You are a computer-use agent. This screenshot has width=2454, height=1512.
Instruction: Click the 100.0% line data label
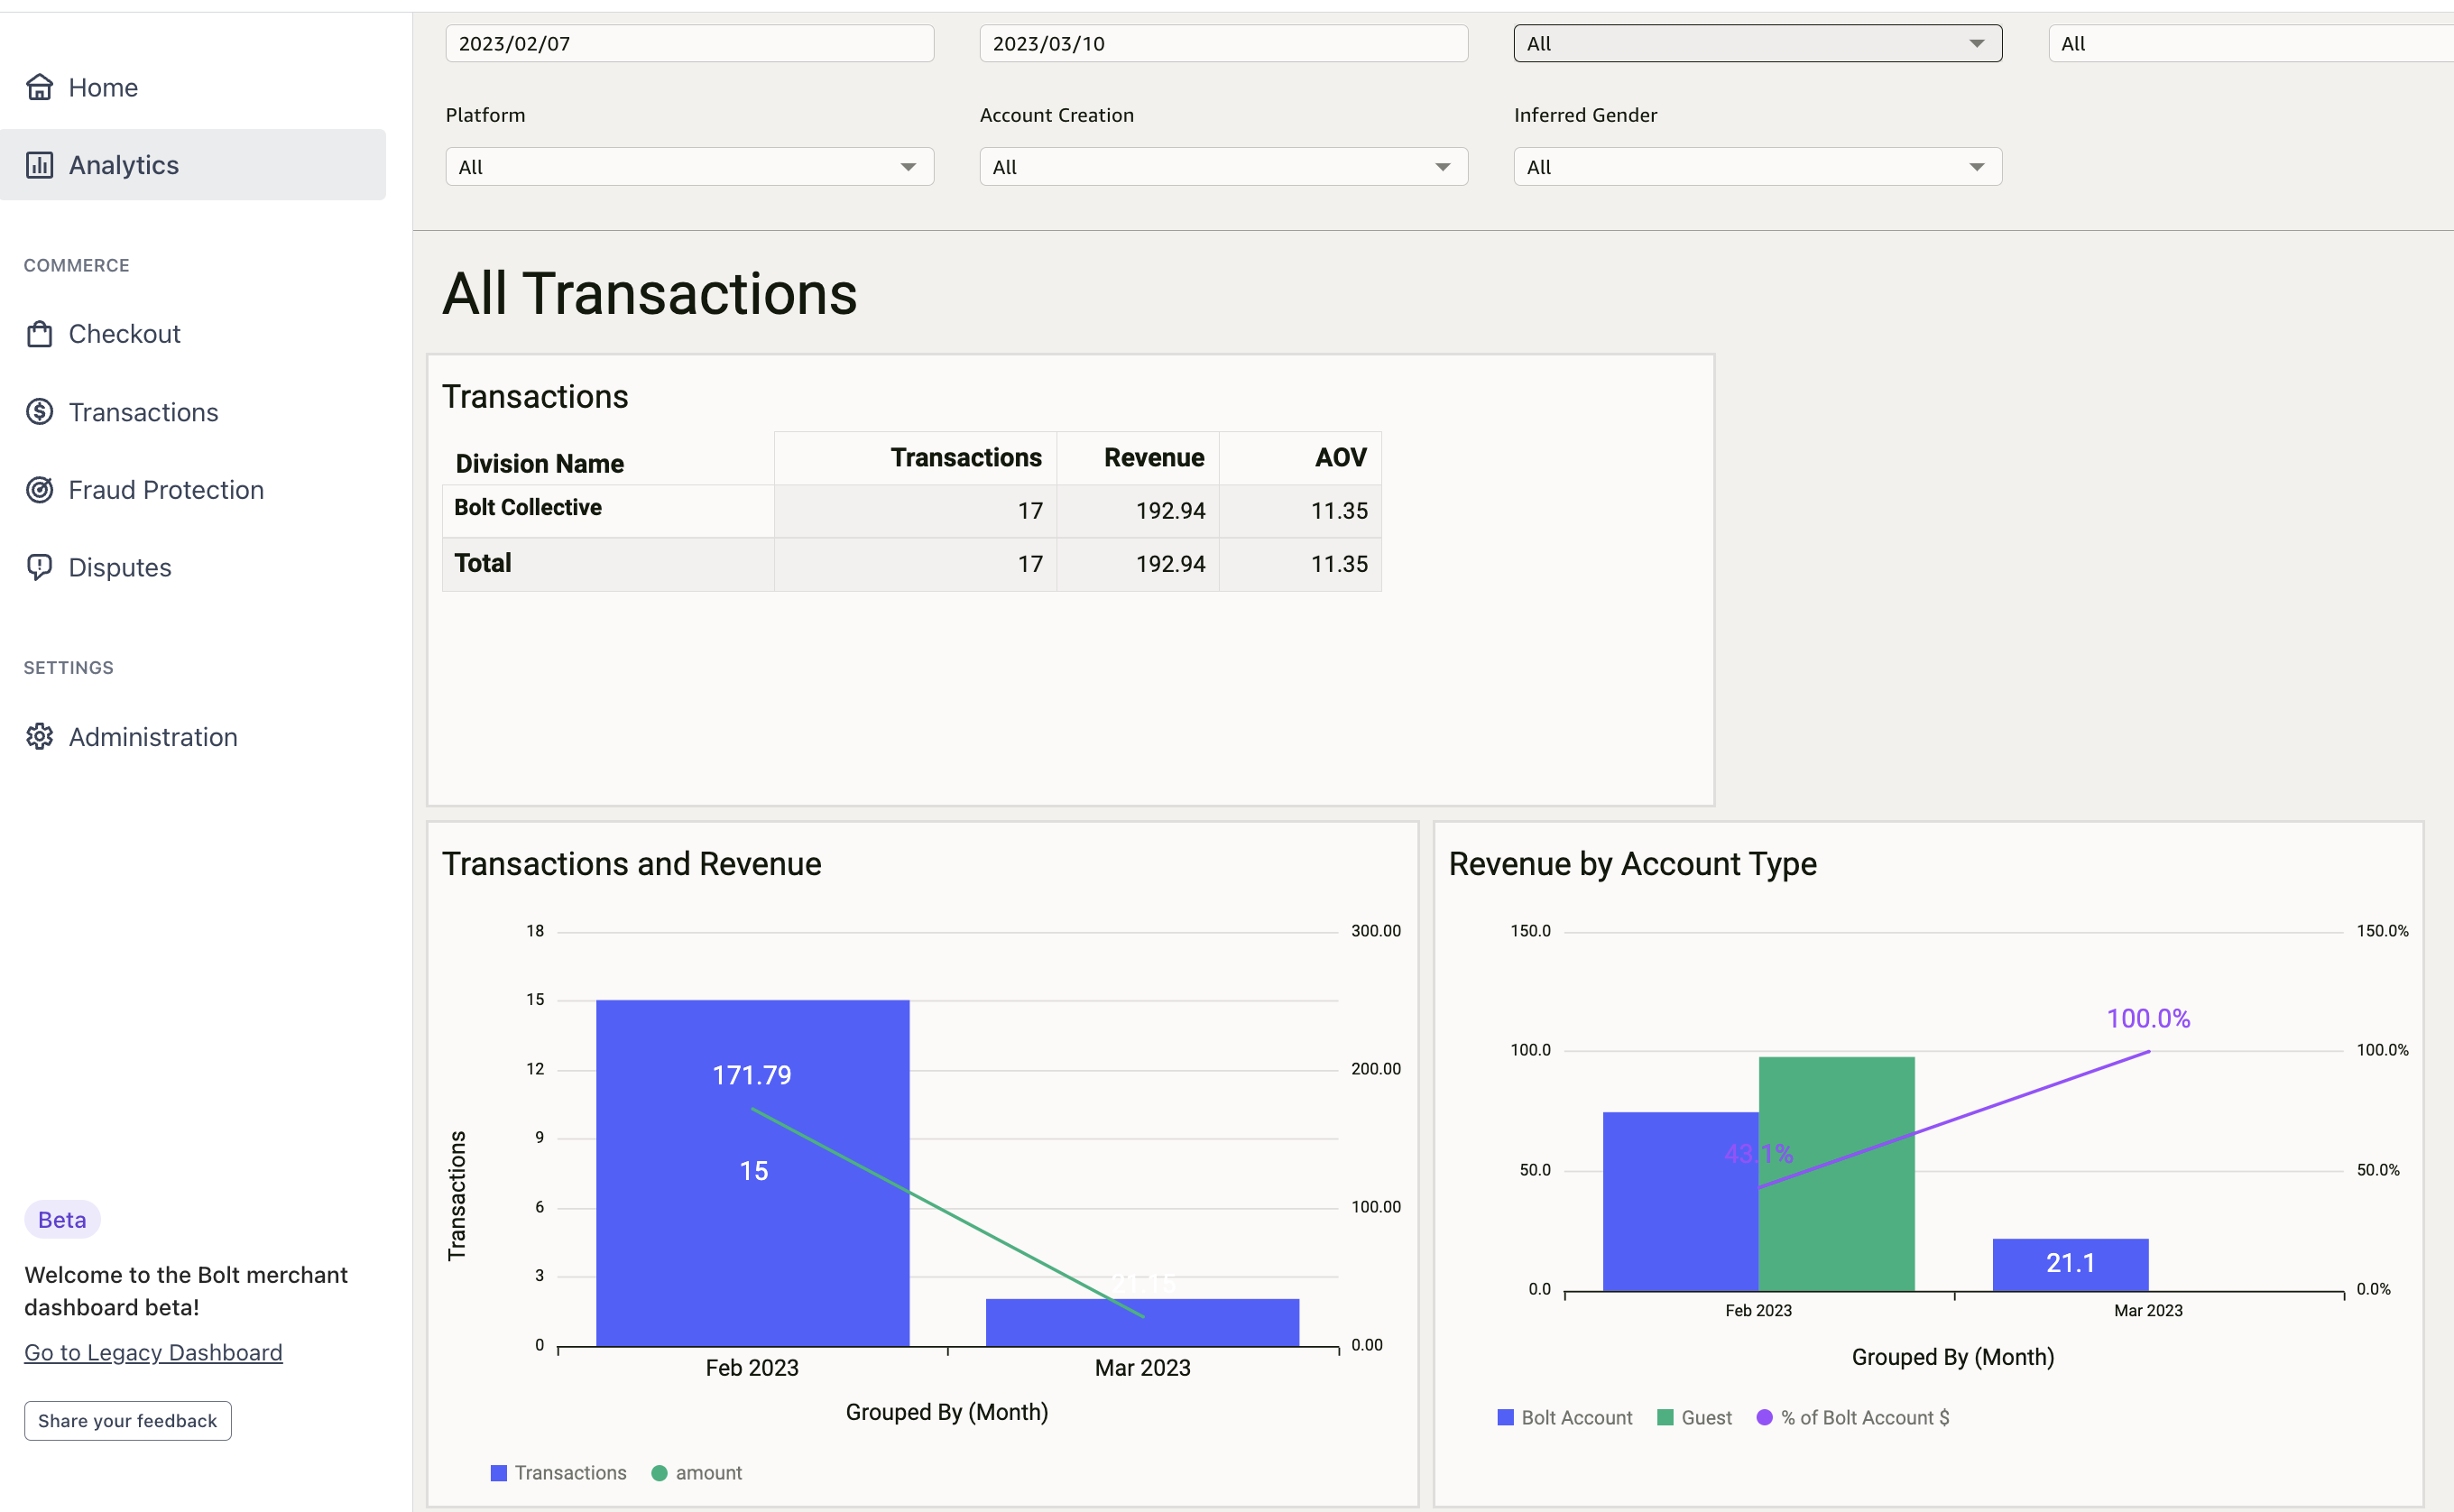point(2149,1019)
